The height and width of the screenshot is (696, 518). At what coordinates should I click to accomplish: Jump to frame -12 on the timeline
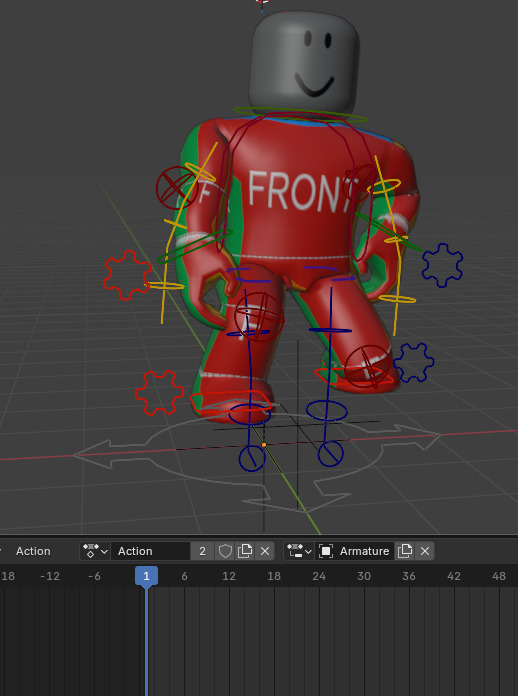(x=50, y=576)
